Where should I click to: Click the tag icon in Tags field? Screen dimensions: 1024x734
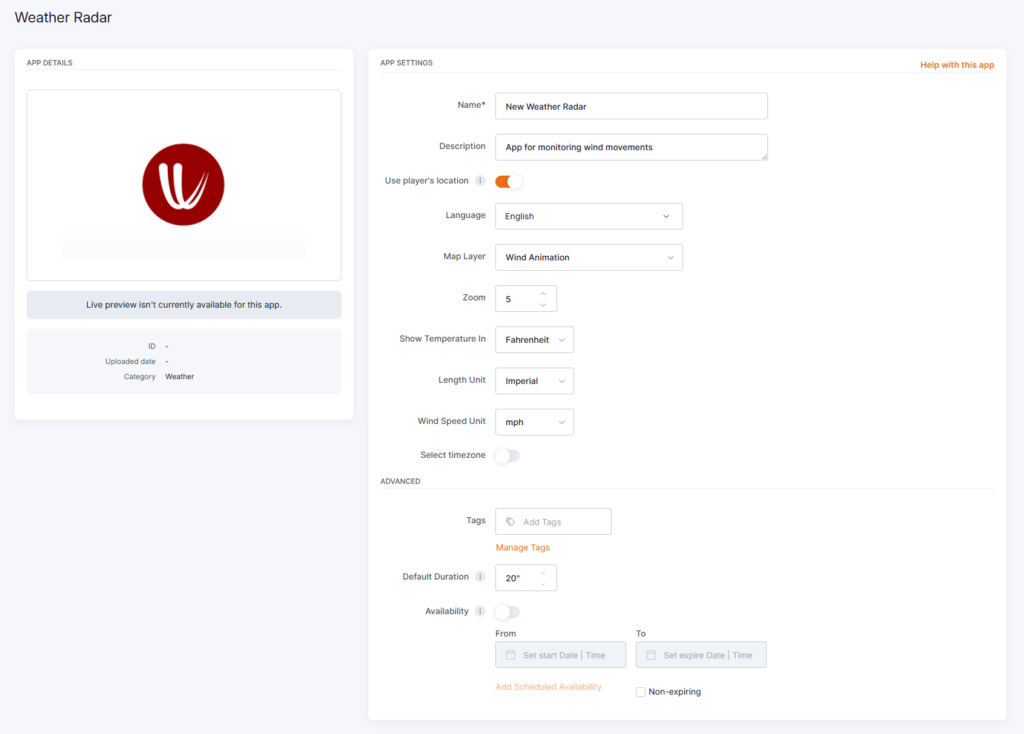click(511, 522)
